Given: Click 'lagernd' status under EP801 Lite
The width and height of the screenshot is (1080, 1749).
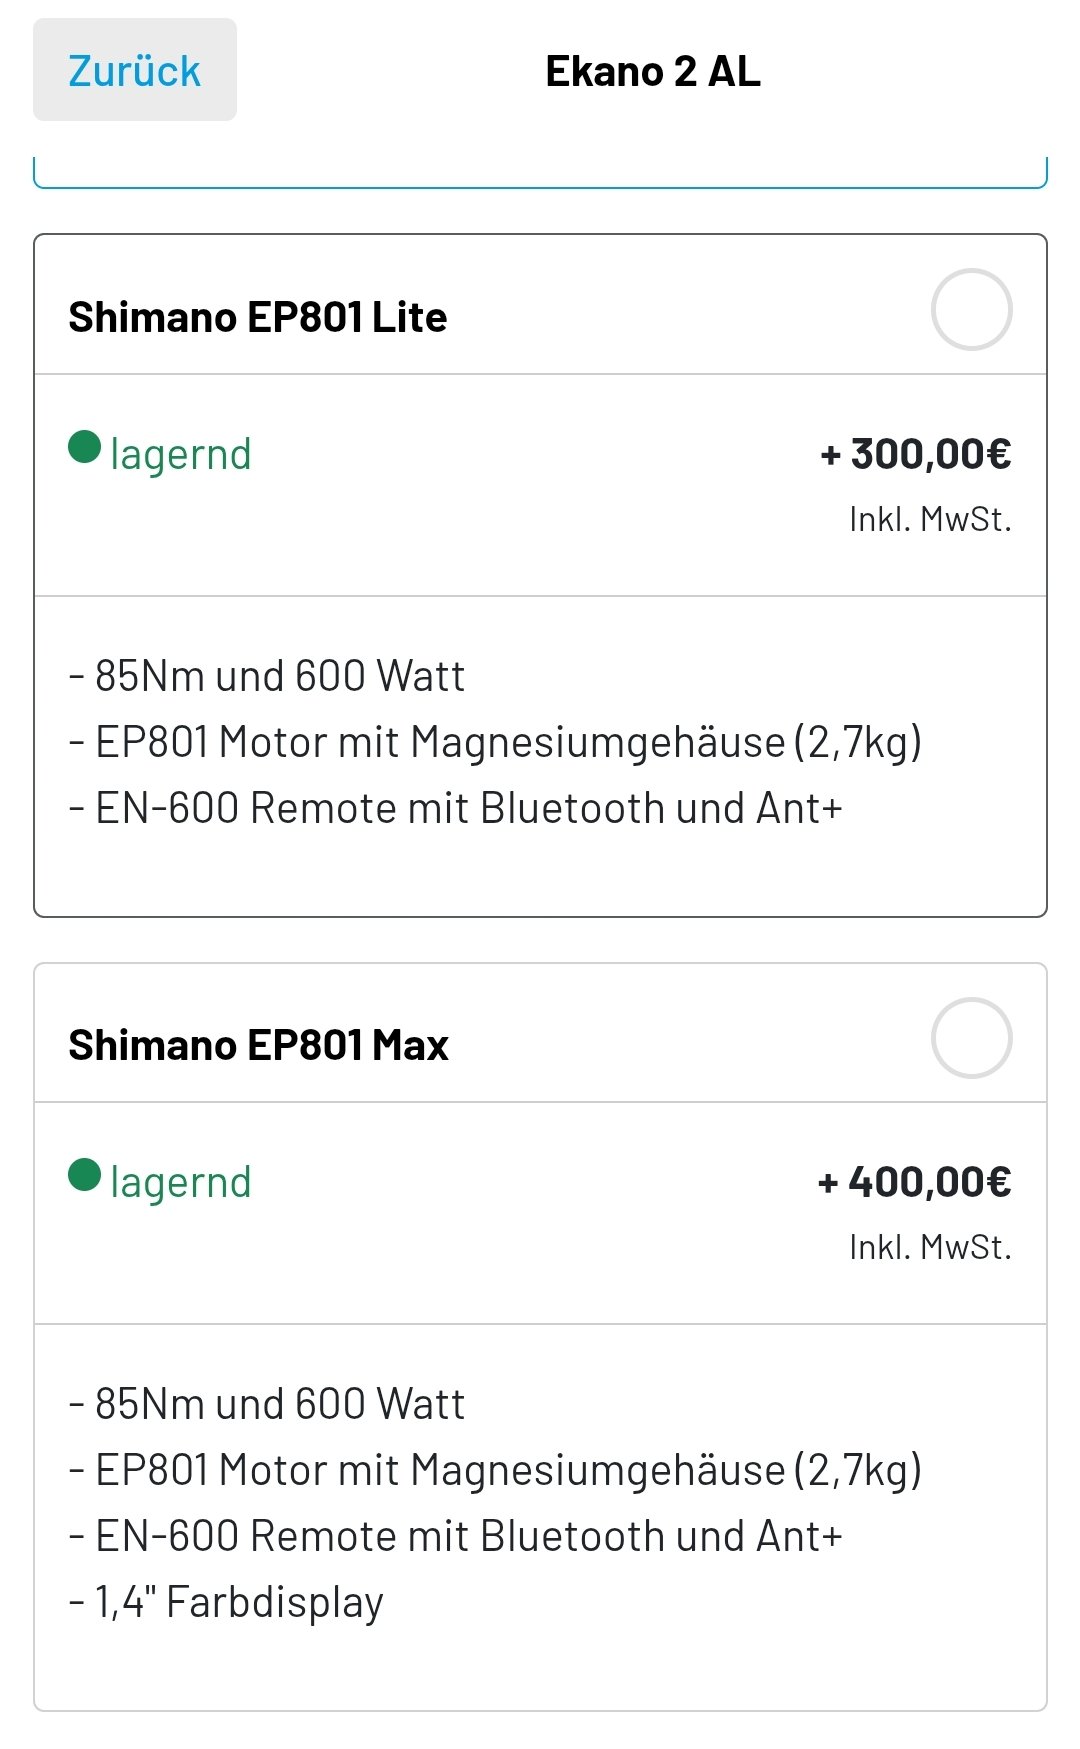Looking at the screenshot, I should click(x=180, y=454).
